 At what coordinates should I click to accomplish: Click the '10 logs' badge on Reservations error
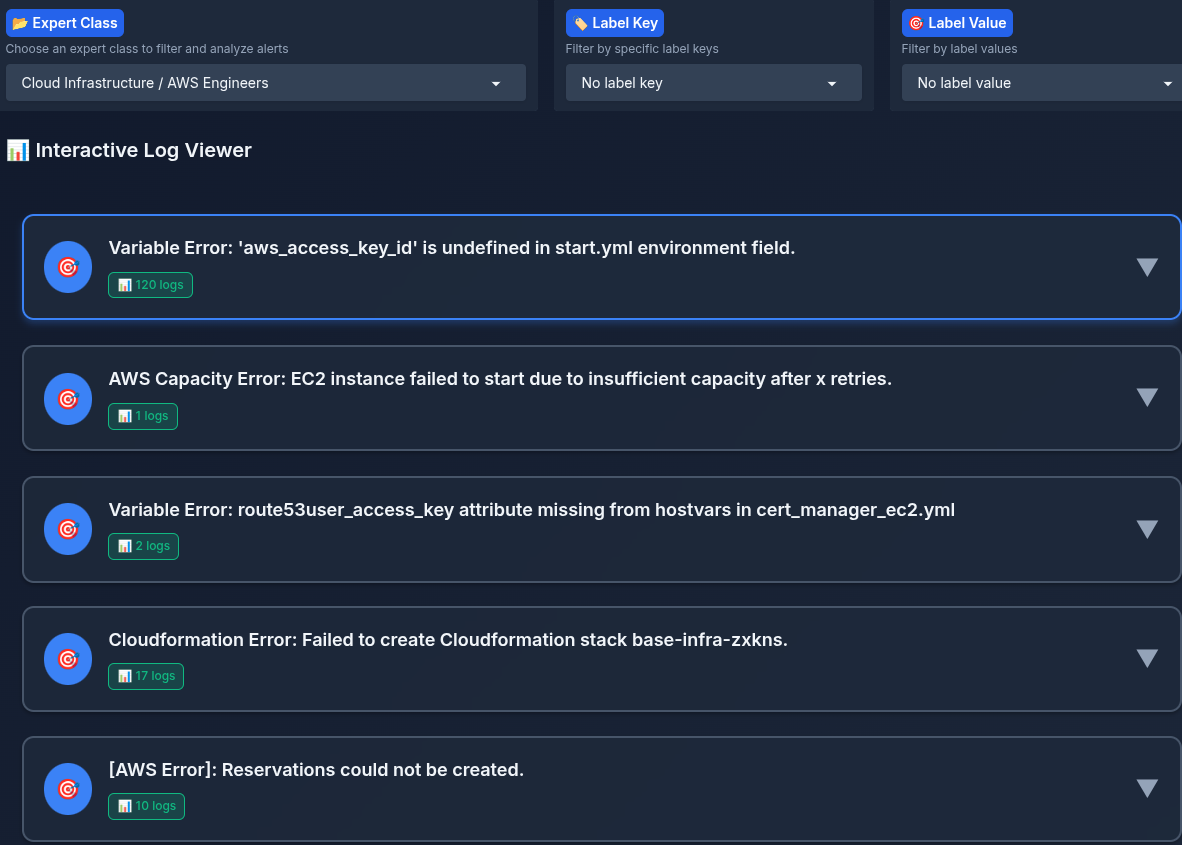click(x=146, y=806)
